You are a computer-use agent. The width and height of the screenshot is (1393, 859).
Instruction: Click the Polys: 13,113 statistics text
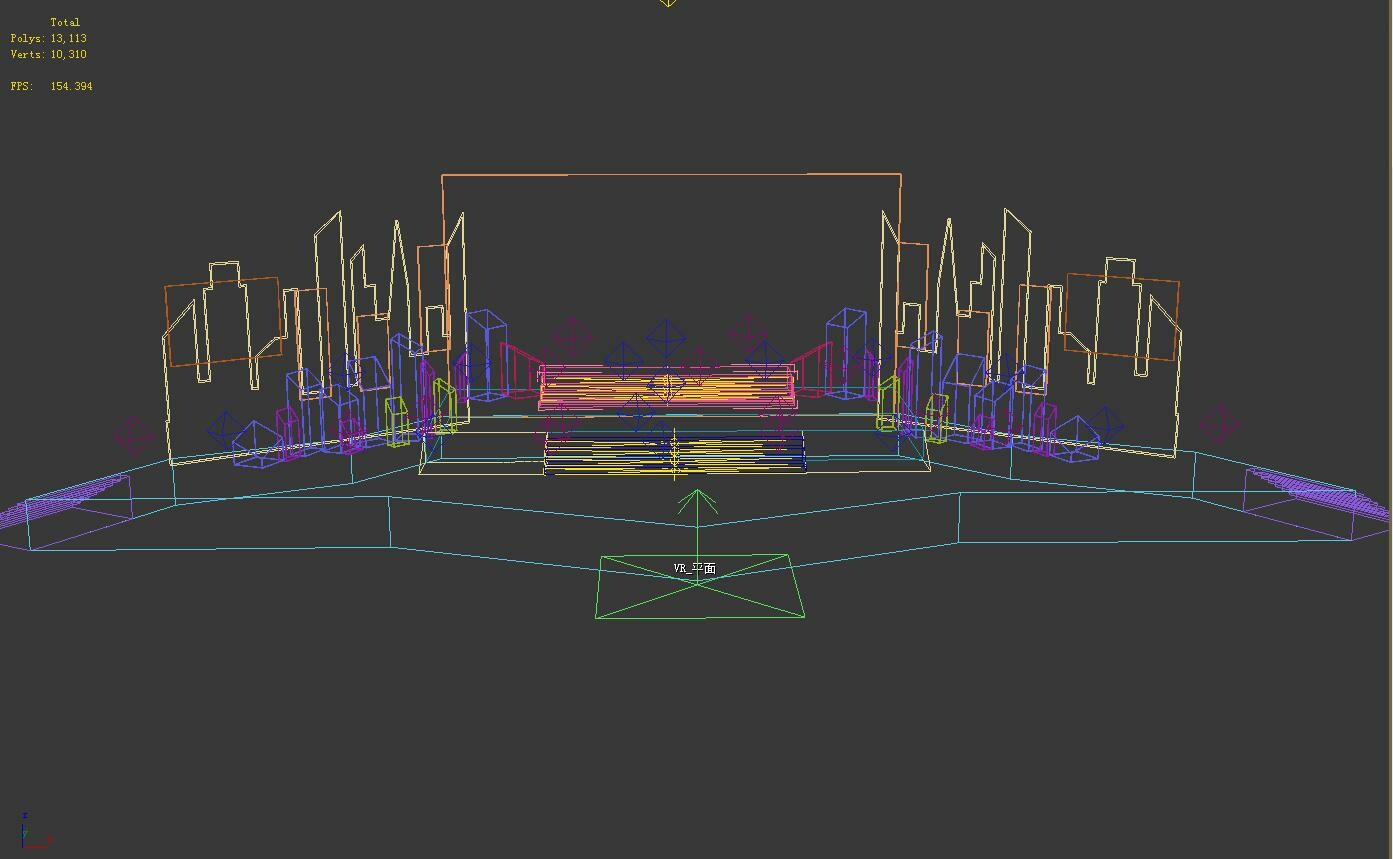[x=48, y=38]
